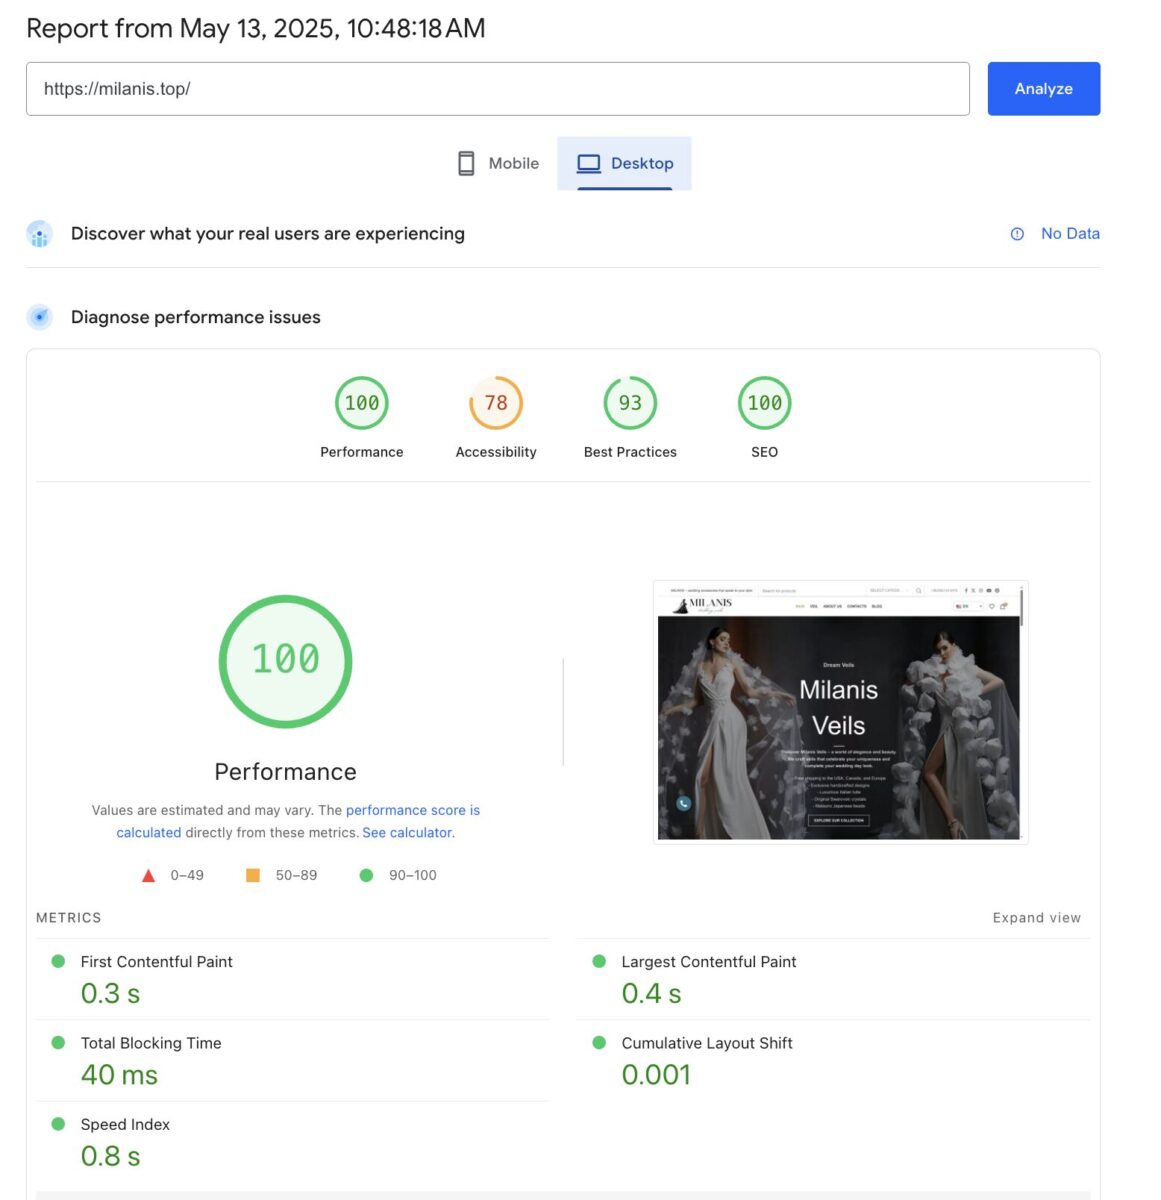Viewport: 1161px width, 1200px height.
Task: Click the Best Practices category label
Action: pyautogui.click(x=630, y=452)
